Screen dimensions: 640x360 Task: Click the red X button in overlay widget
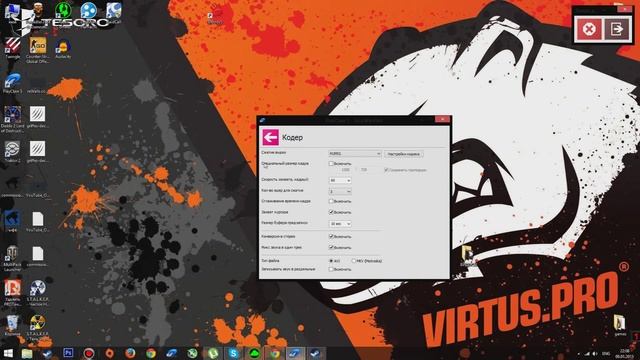pos(589,29)
